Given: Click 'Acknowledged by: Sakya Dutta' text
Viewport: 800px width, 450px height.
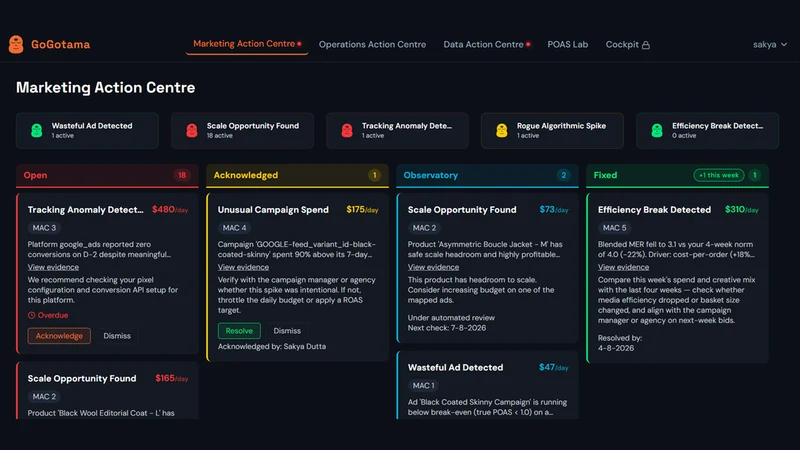Looking at the screenshot, I should point(272,346).
